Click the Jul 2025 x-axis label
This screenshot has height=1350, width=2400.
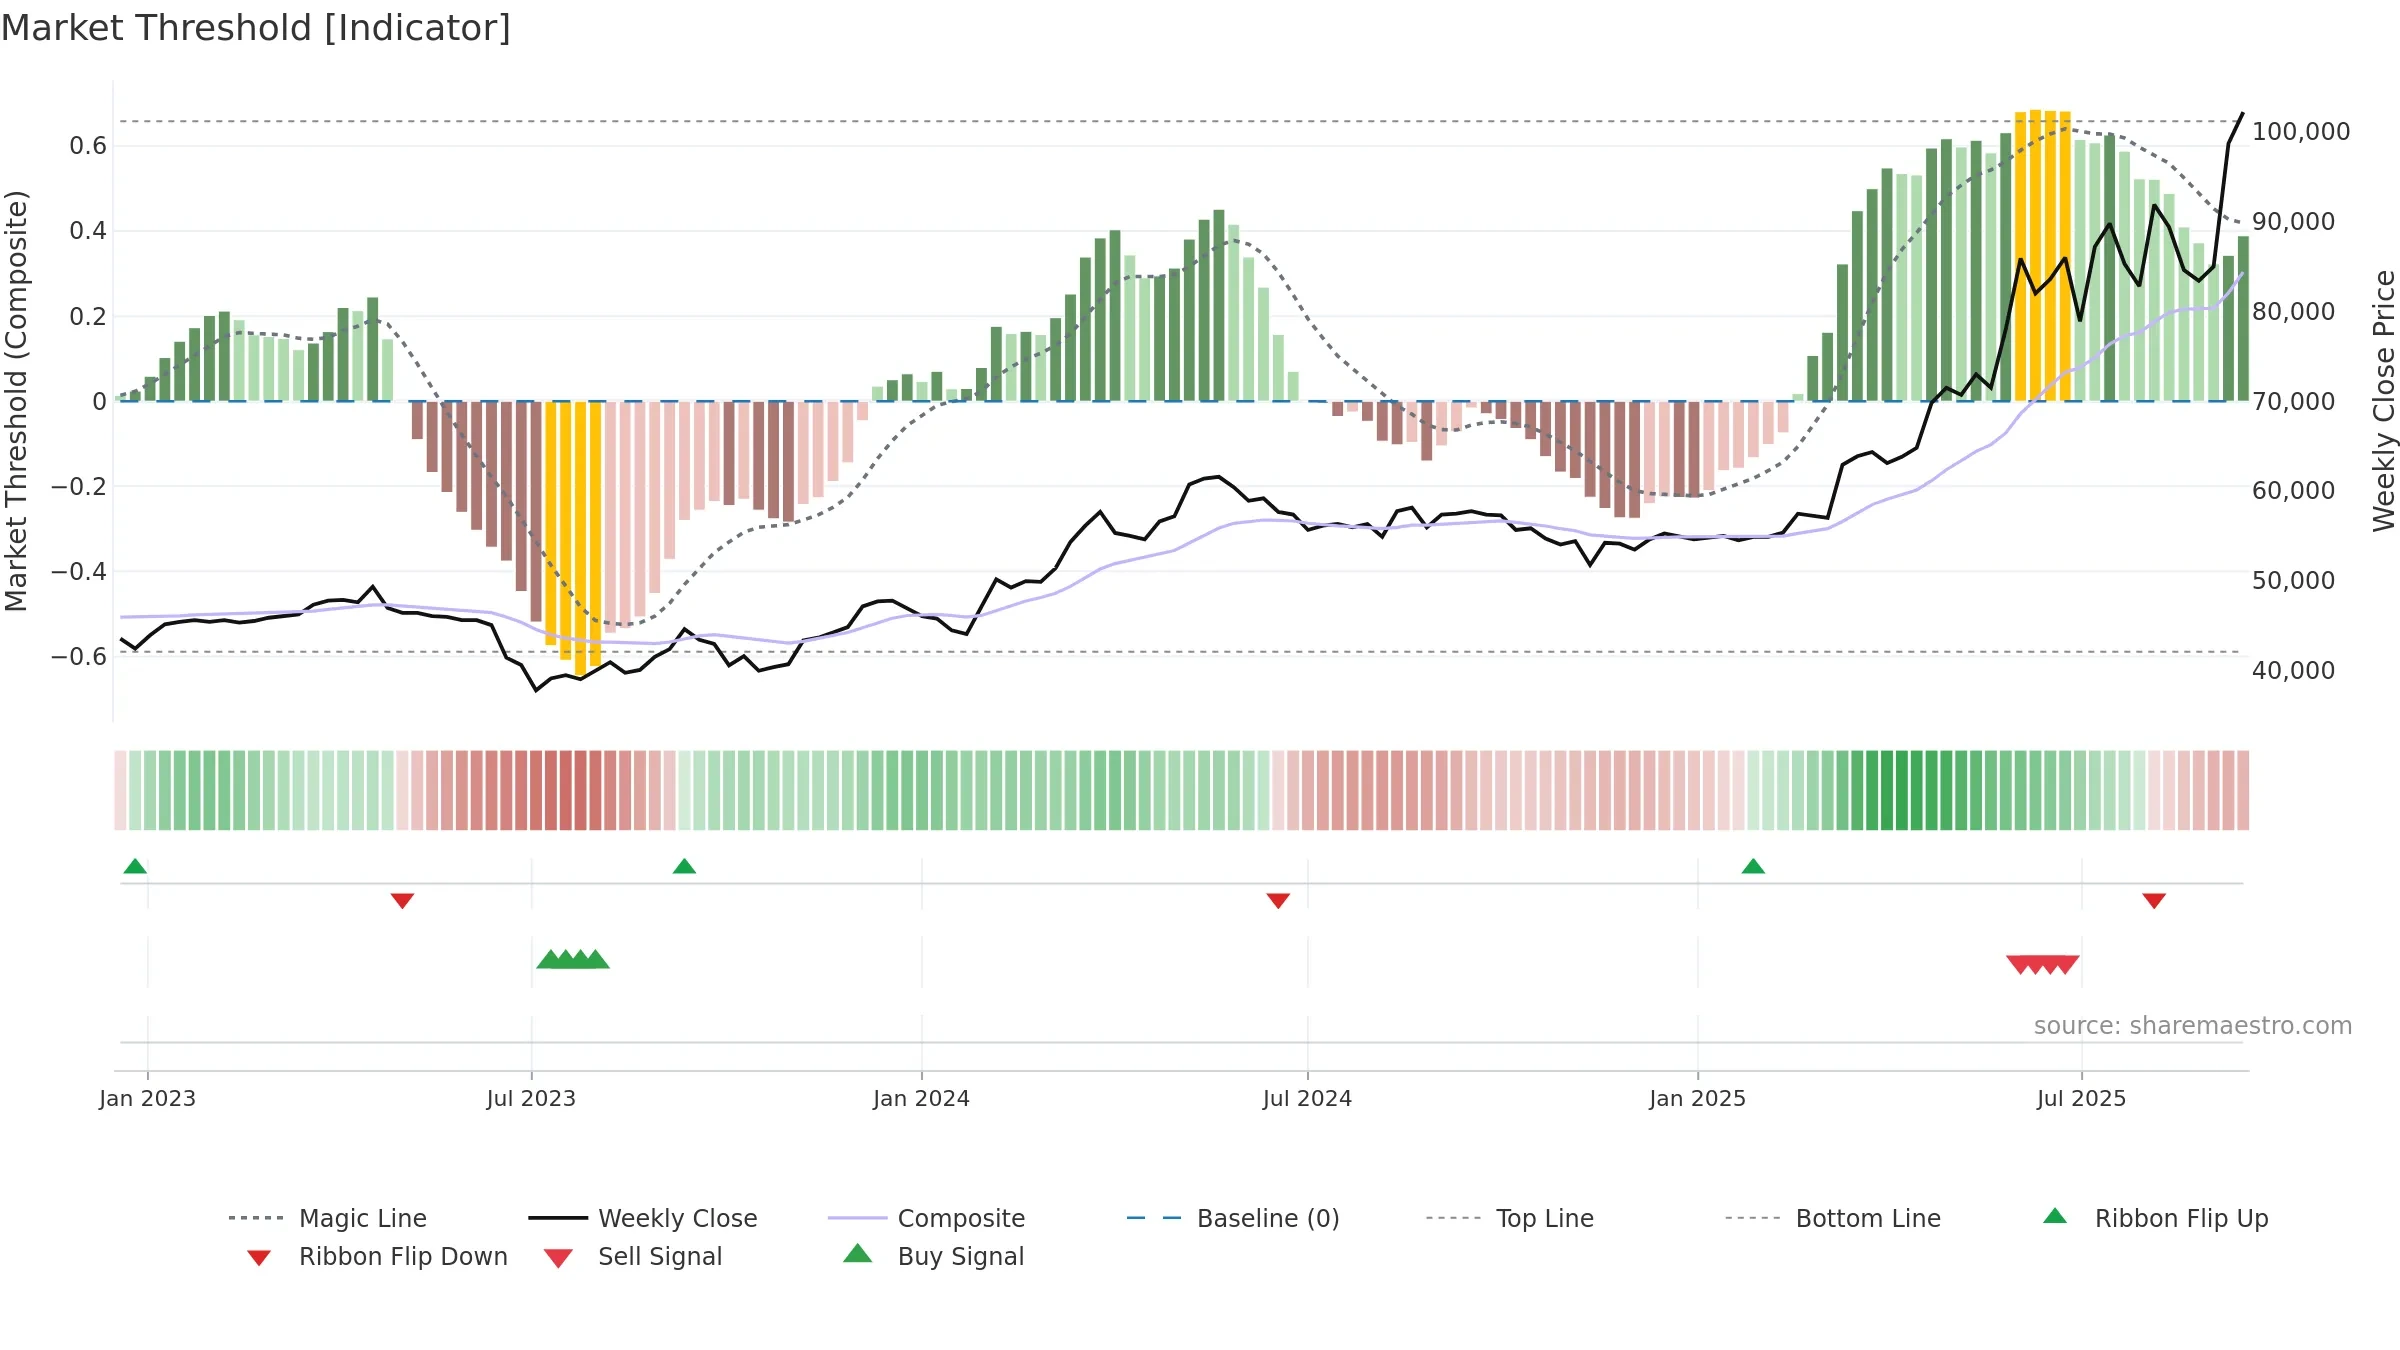pyautogui.click(x=2081, y=1098)
